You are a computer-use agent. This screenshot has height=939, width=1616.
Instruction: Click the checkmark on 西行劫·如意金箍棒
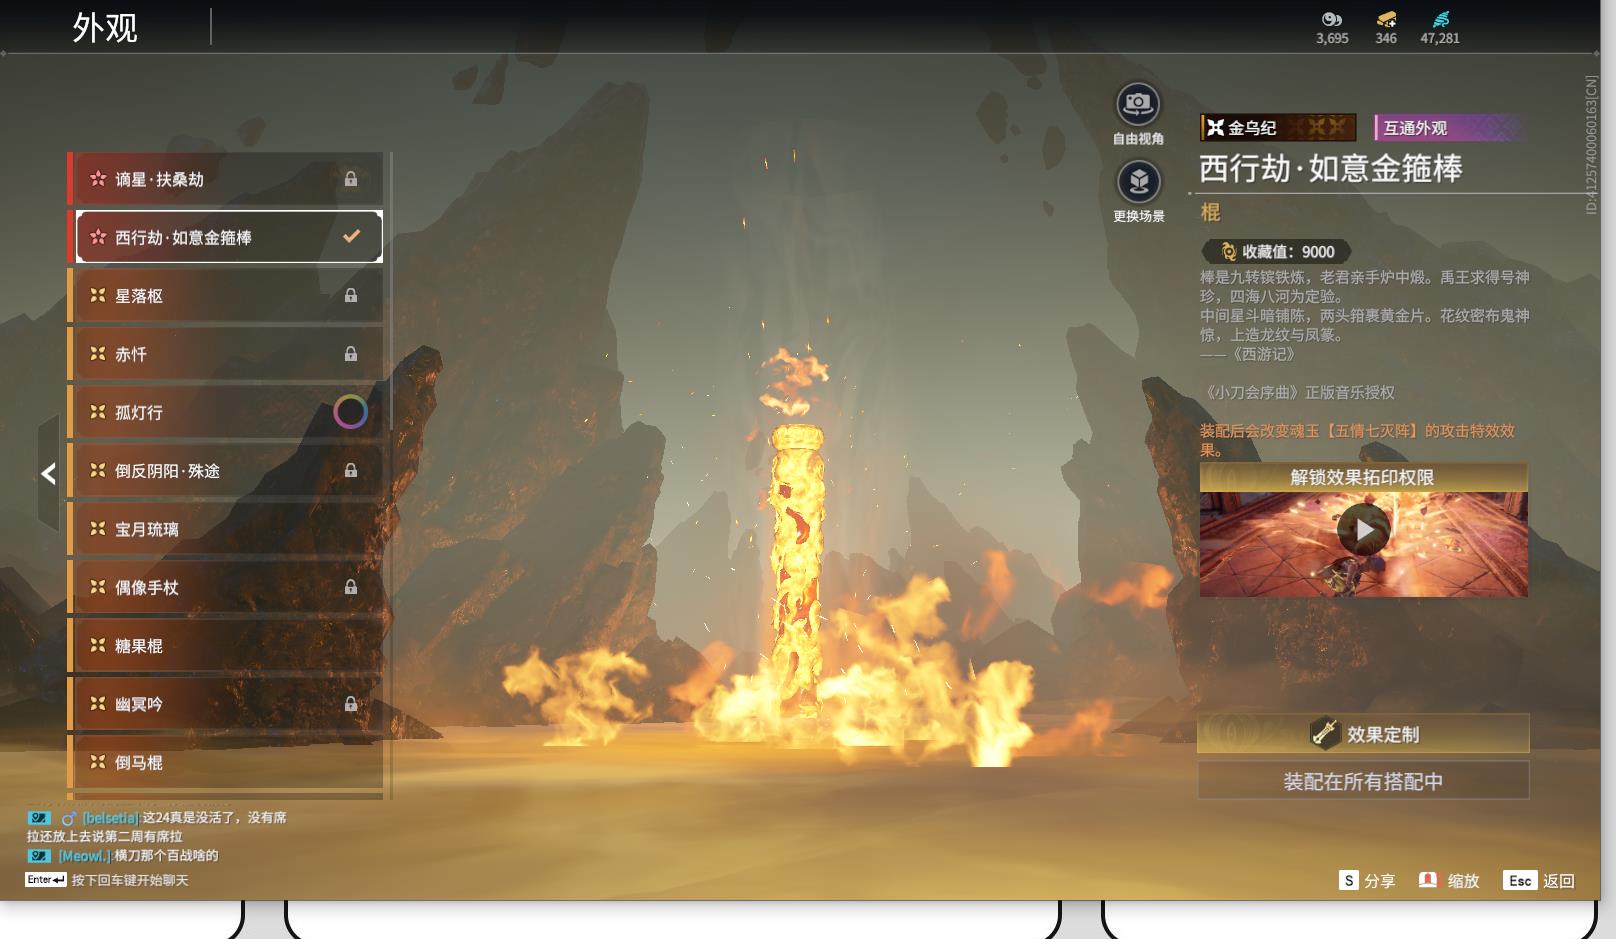(x=351, y=237)
